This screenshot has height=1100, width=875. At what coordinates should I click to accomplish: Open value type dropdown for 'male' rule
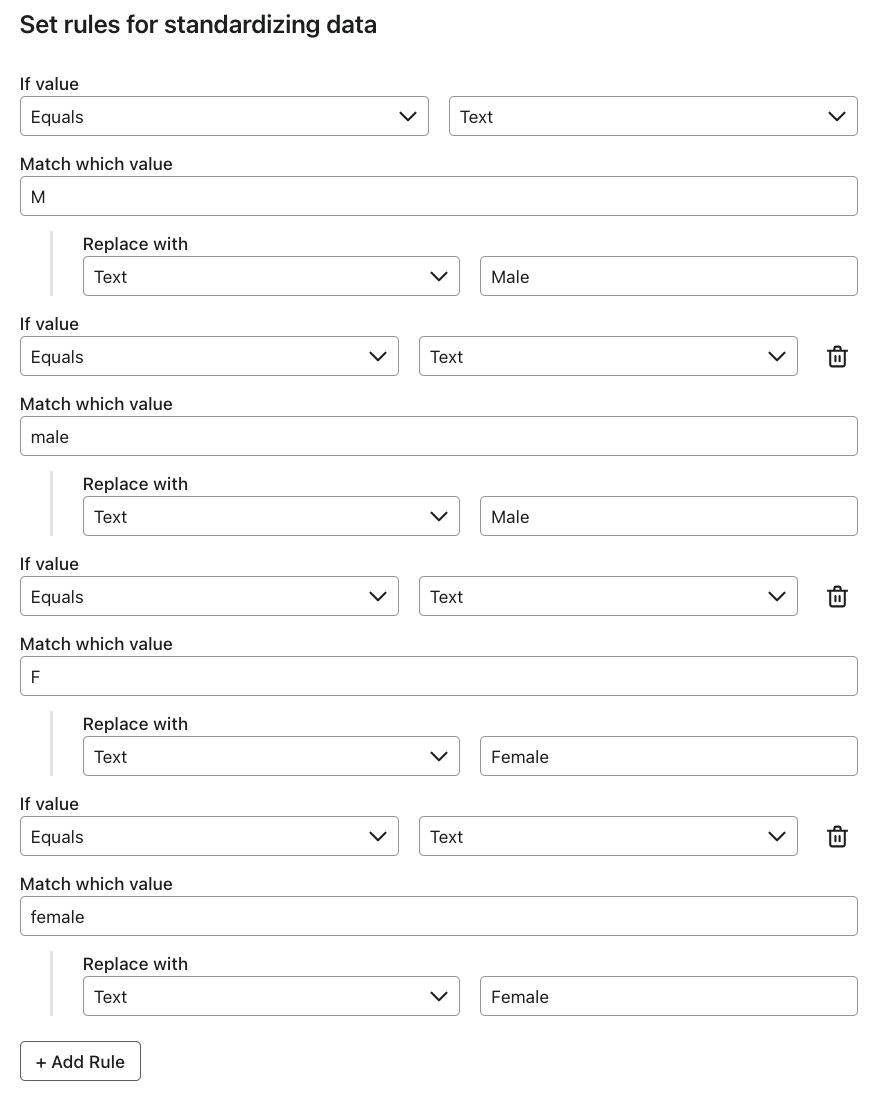608,357
